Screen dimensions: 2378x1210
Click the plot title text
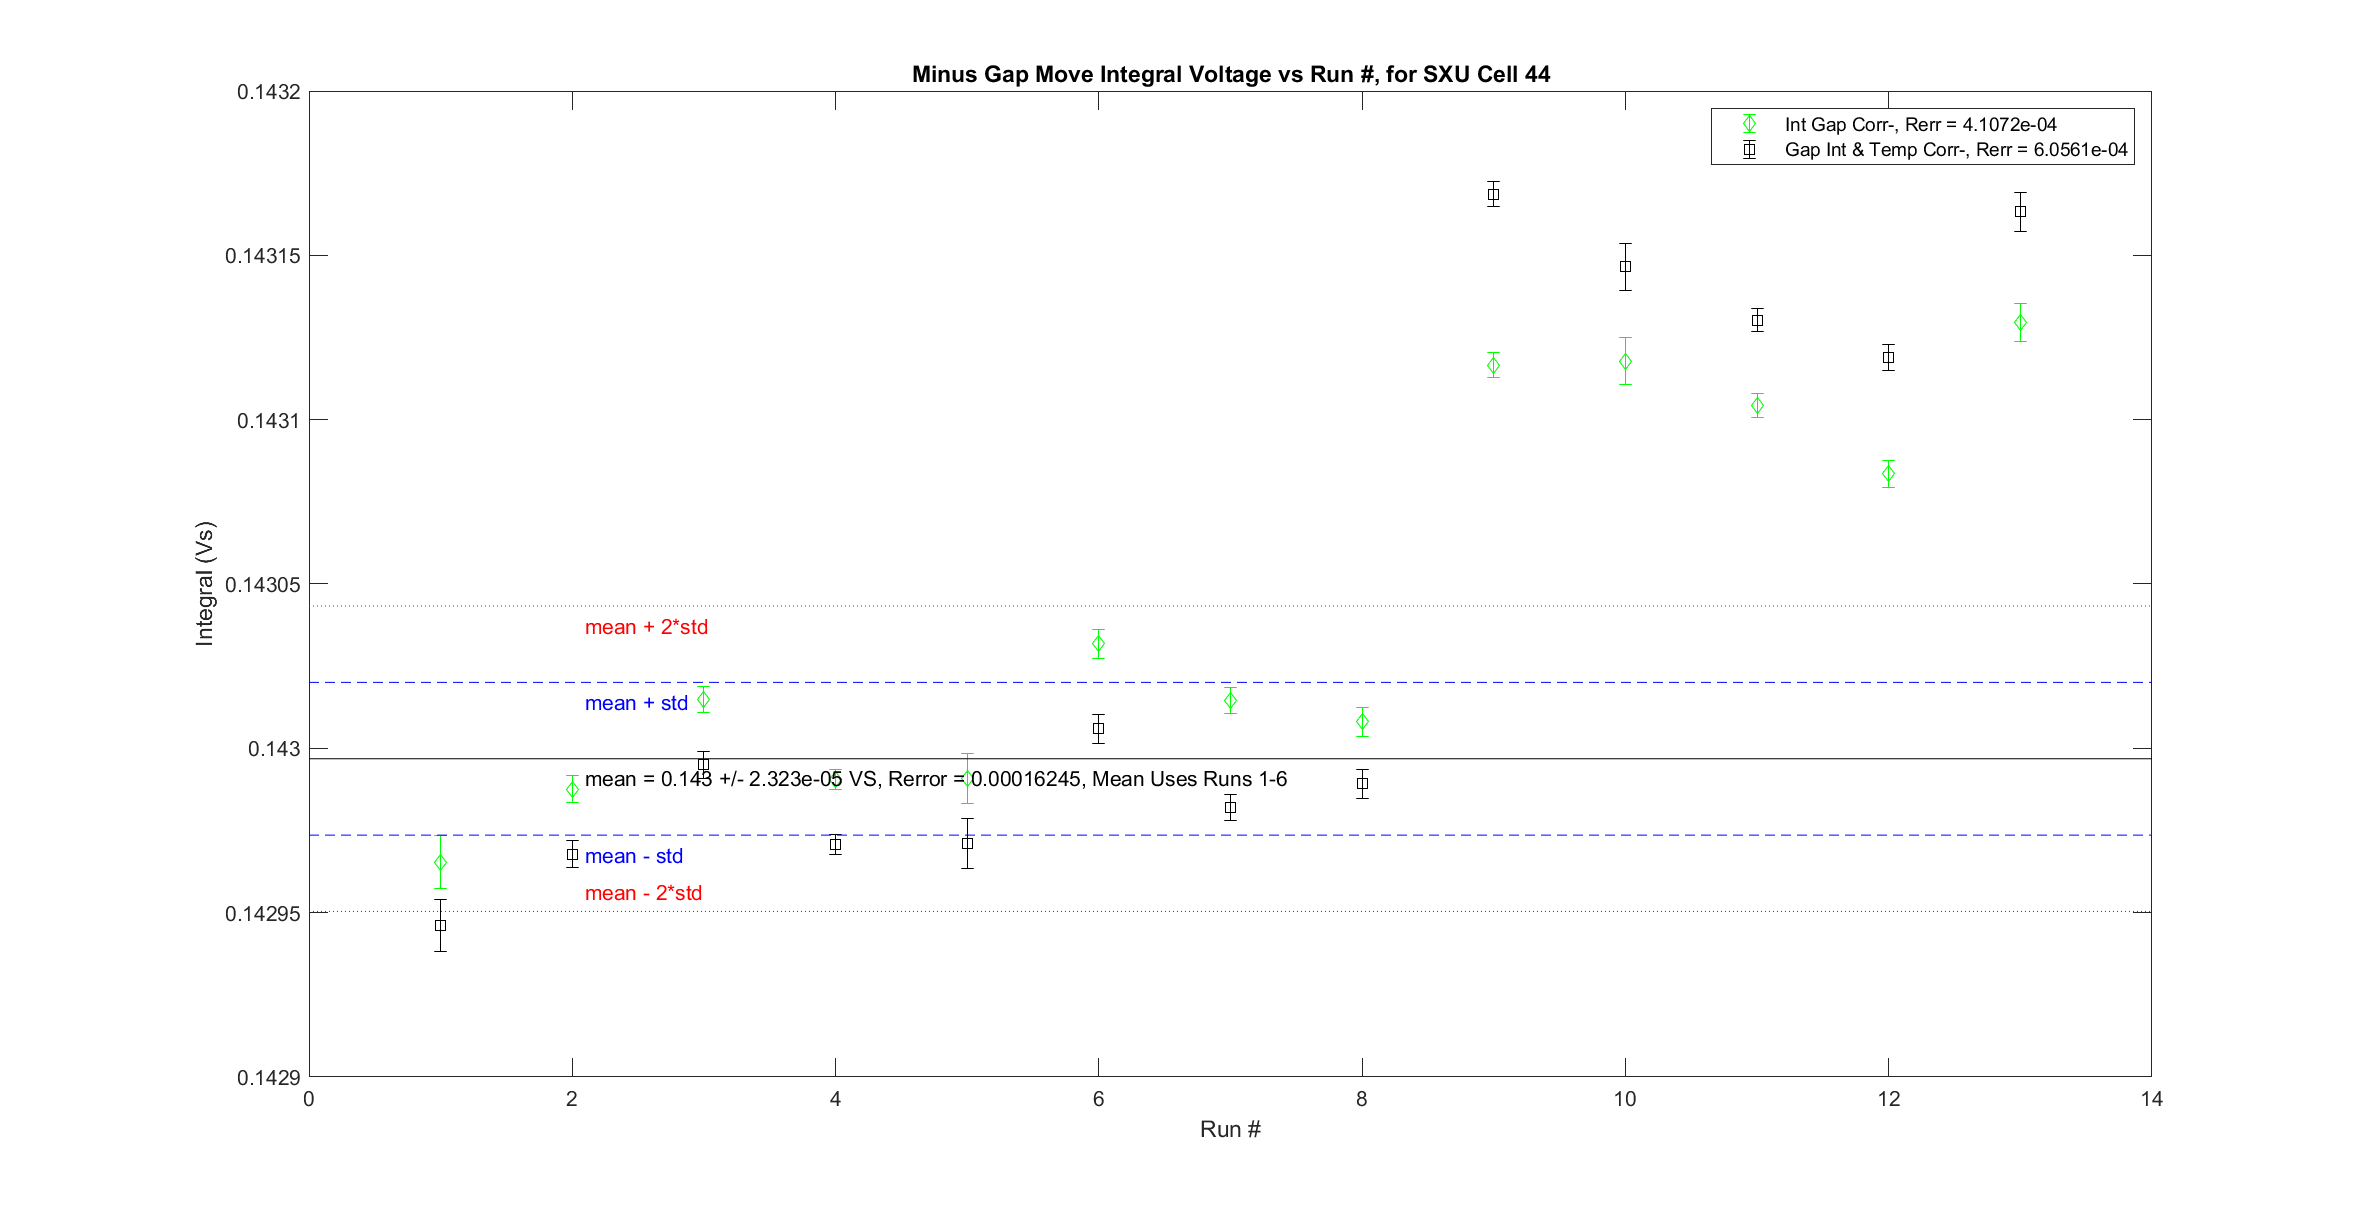pos(1230,74)
